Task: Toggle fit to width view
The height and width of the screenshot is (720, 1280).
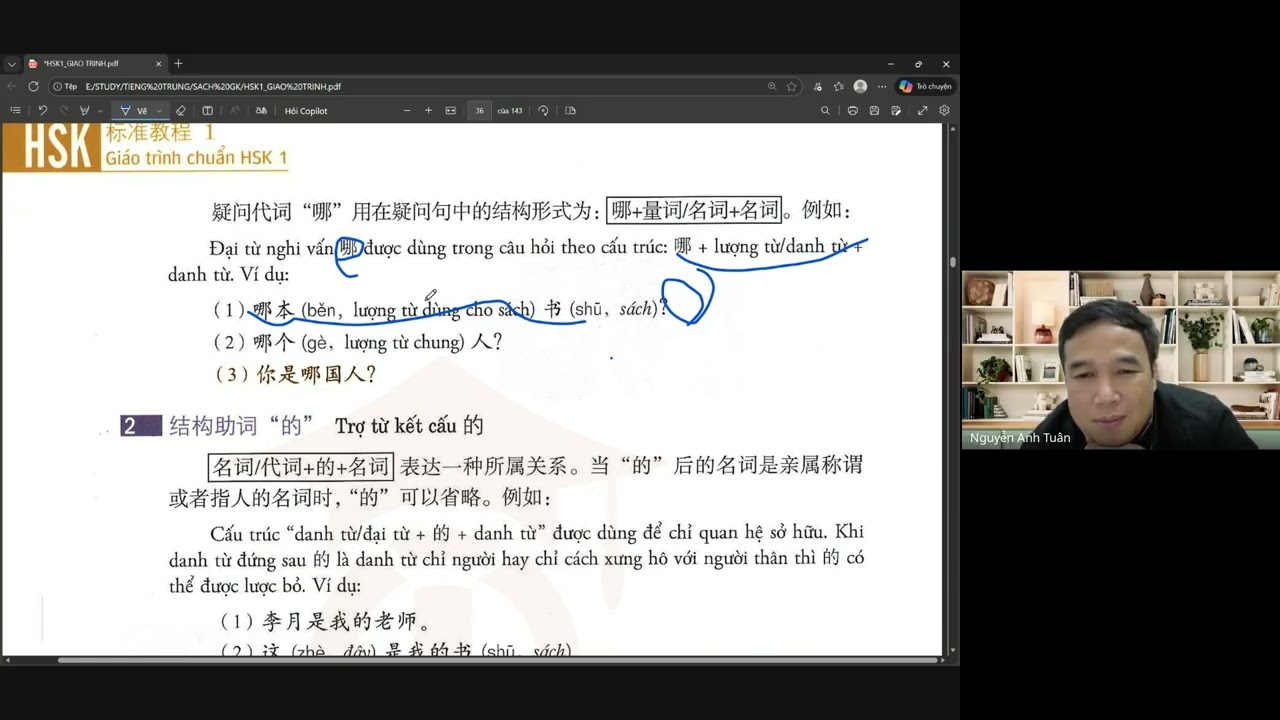Action: pos(450,110)
